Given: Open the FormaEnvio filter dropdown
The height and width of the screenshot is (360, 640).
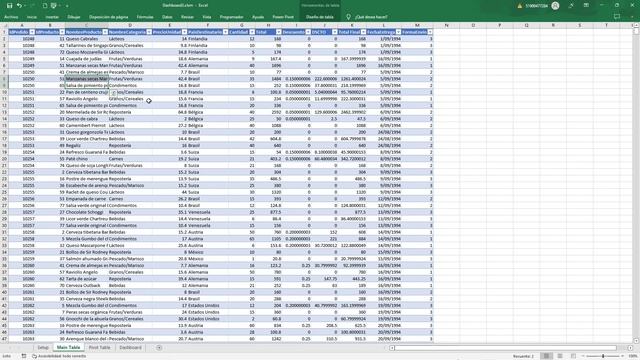Looking at the screenshot, I should (430, 32).
